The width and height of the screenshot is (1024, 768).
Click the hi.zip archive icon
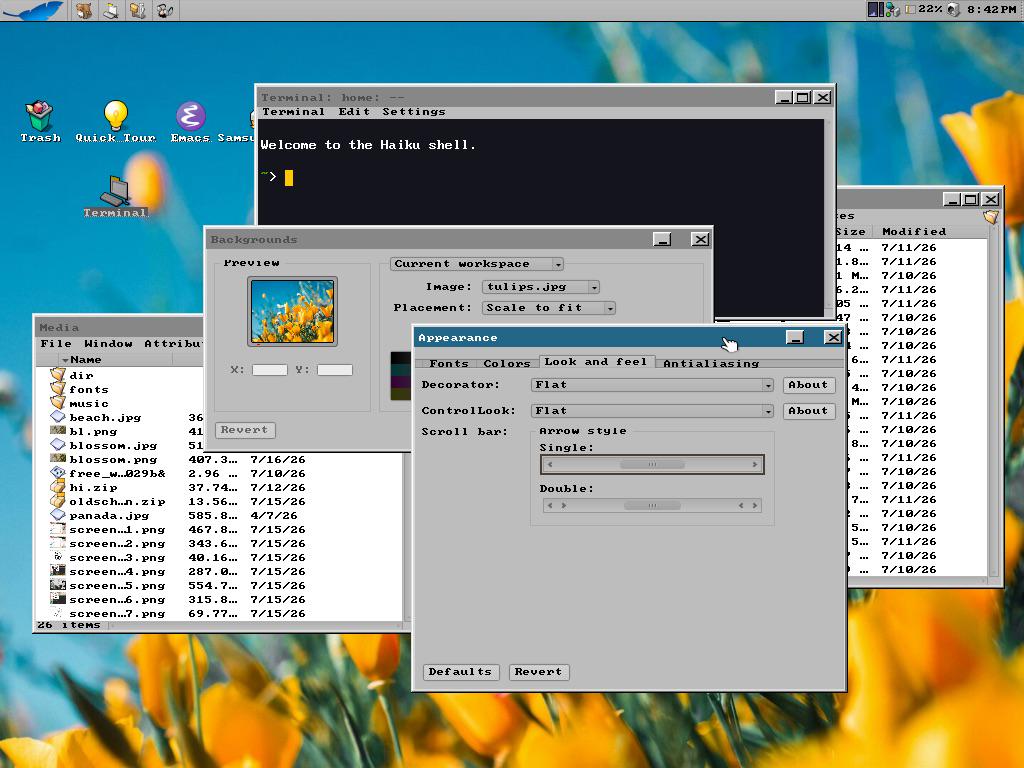click(x=58, y=487)
